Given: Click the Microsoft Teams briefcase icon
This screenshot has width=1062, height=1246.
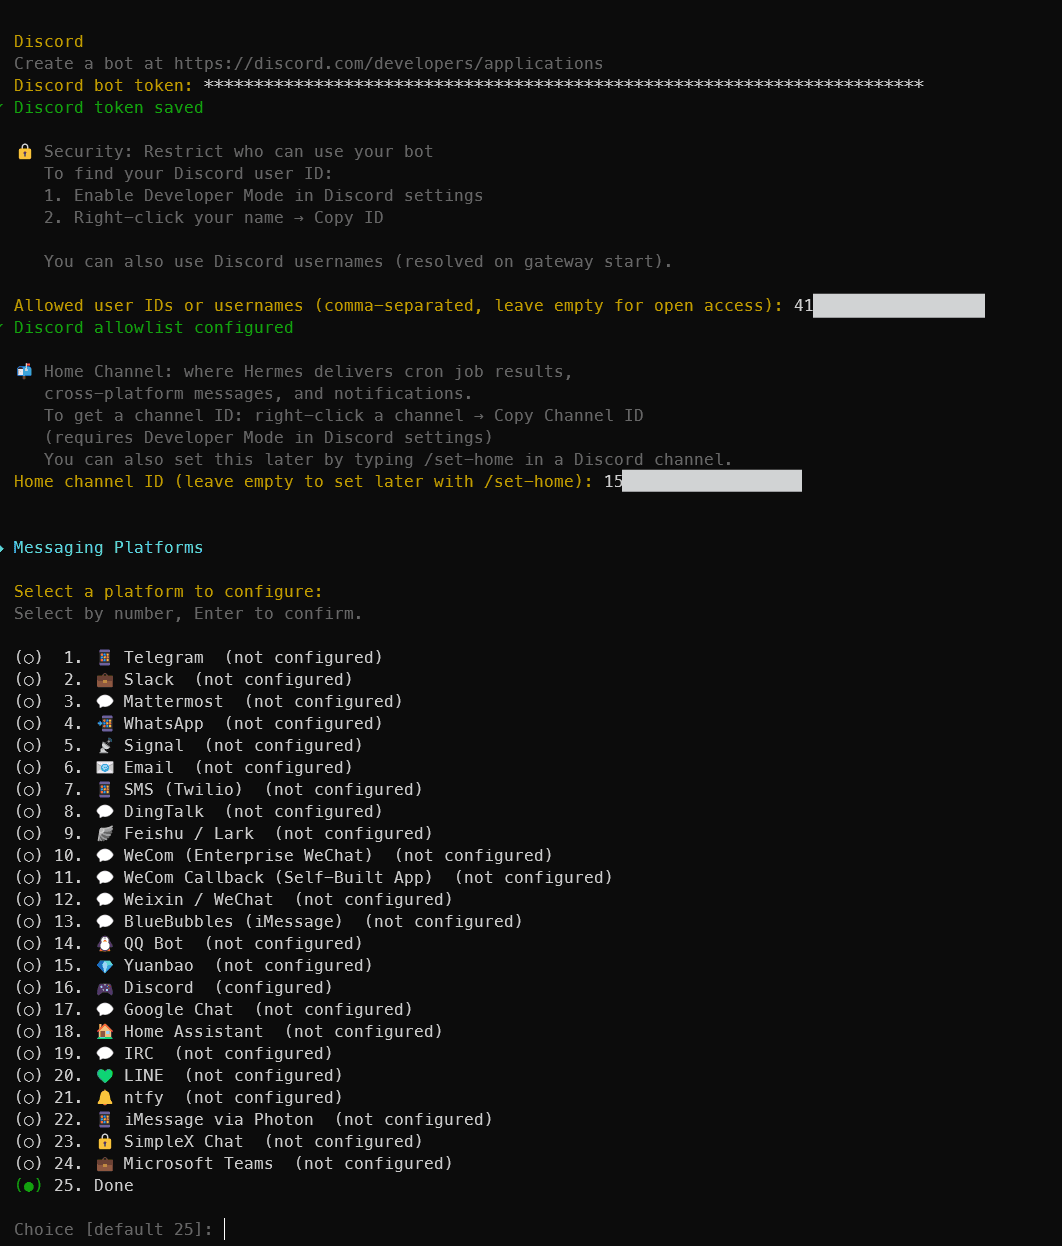Looking at the screenshot, I should 104,1164.
